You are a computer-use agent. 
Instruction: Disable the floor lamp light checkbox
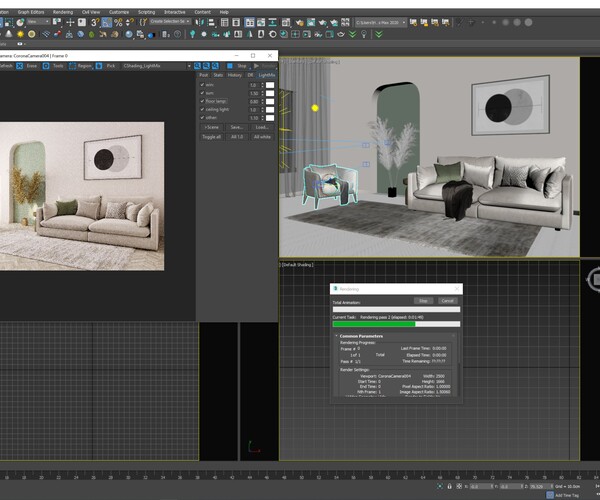[x=202, y=101]
